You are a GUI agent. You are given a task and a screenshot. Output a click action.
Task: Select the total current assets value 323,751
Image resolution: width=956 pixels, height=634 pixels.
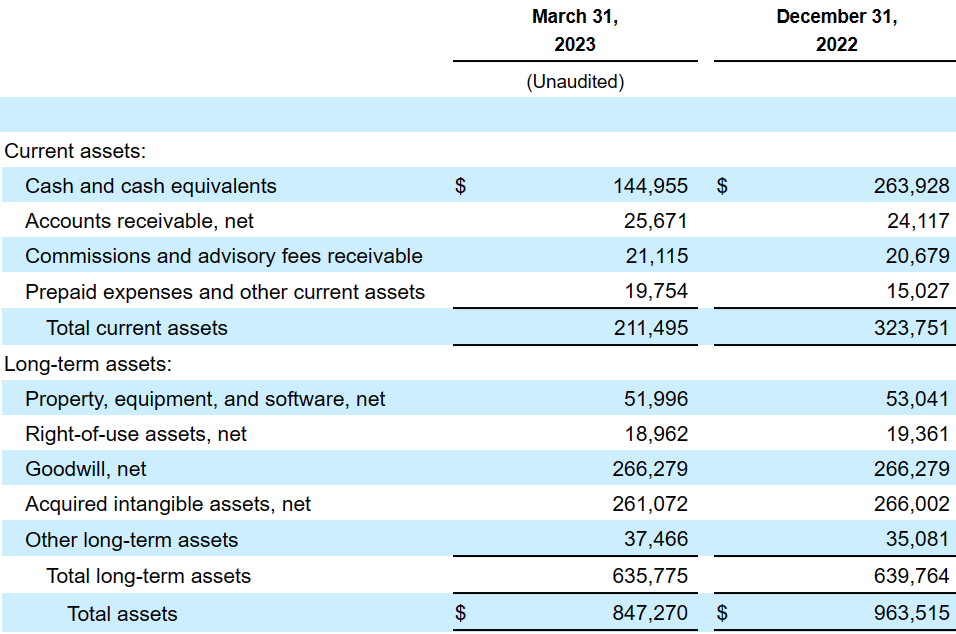(911, 328)
